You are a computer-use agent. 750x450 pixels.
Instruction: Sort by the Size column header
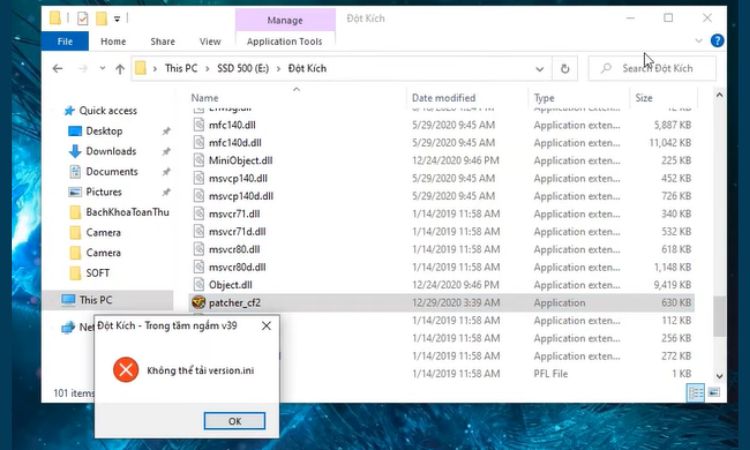[x=644, y=98]
